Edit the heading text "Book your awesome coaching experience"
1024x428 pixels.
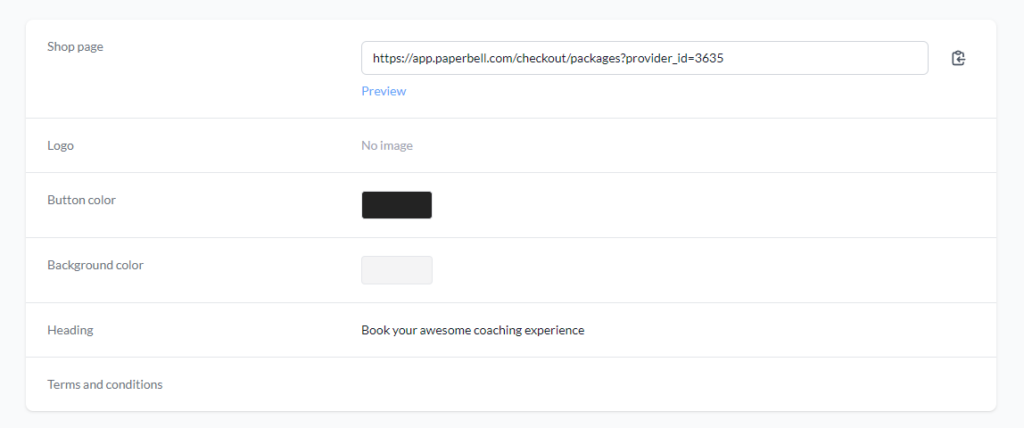(x=472, y=330)
